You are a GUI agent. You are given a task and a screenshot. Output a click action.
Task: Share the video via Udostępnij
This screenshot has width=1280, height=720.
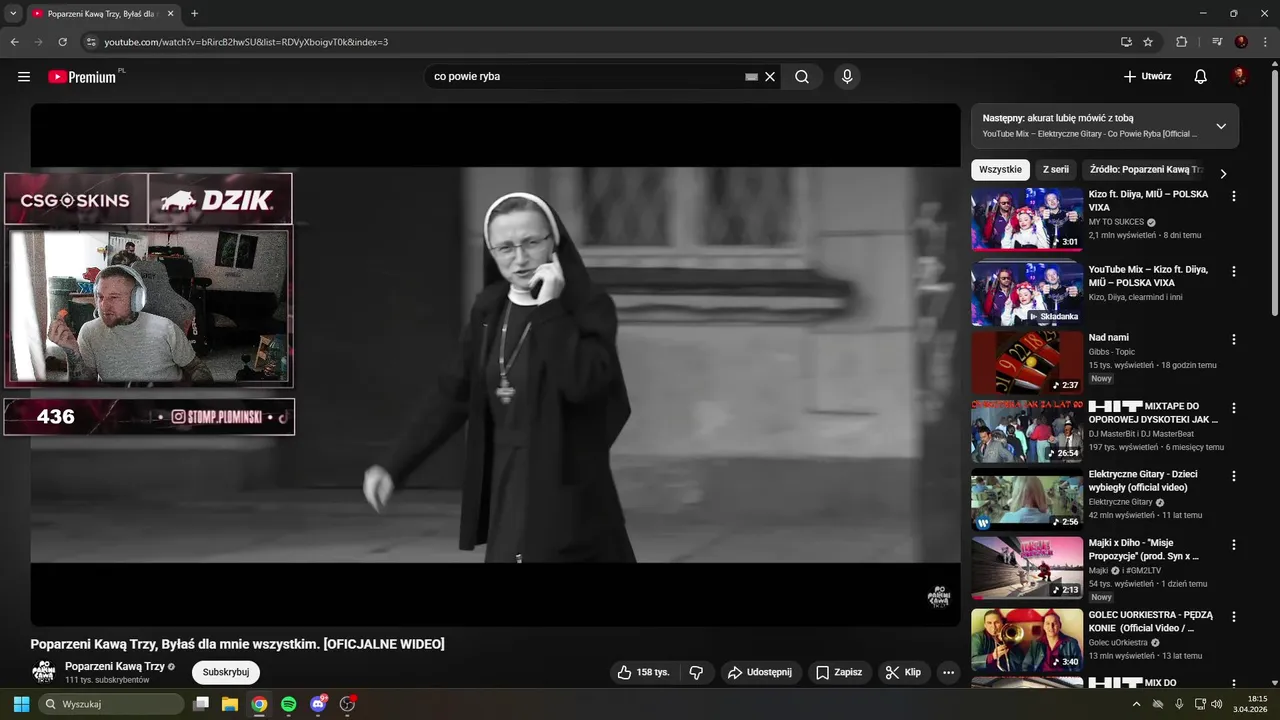pyautogui.click(x=759, y=672)
